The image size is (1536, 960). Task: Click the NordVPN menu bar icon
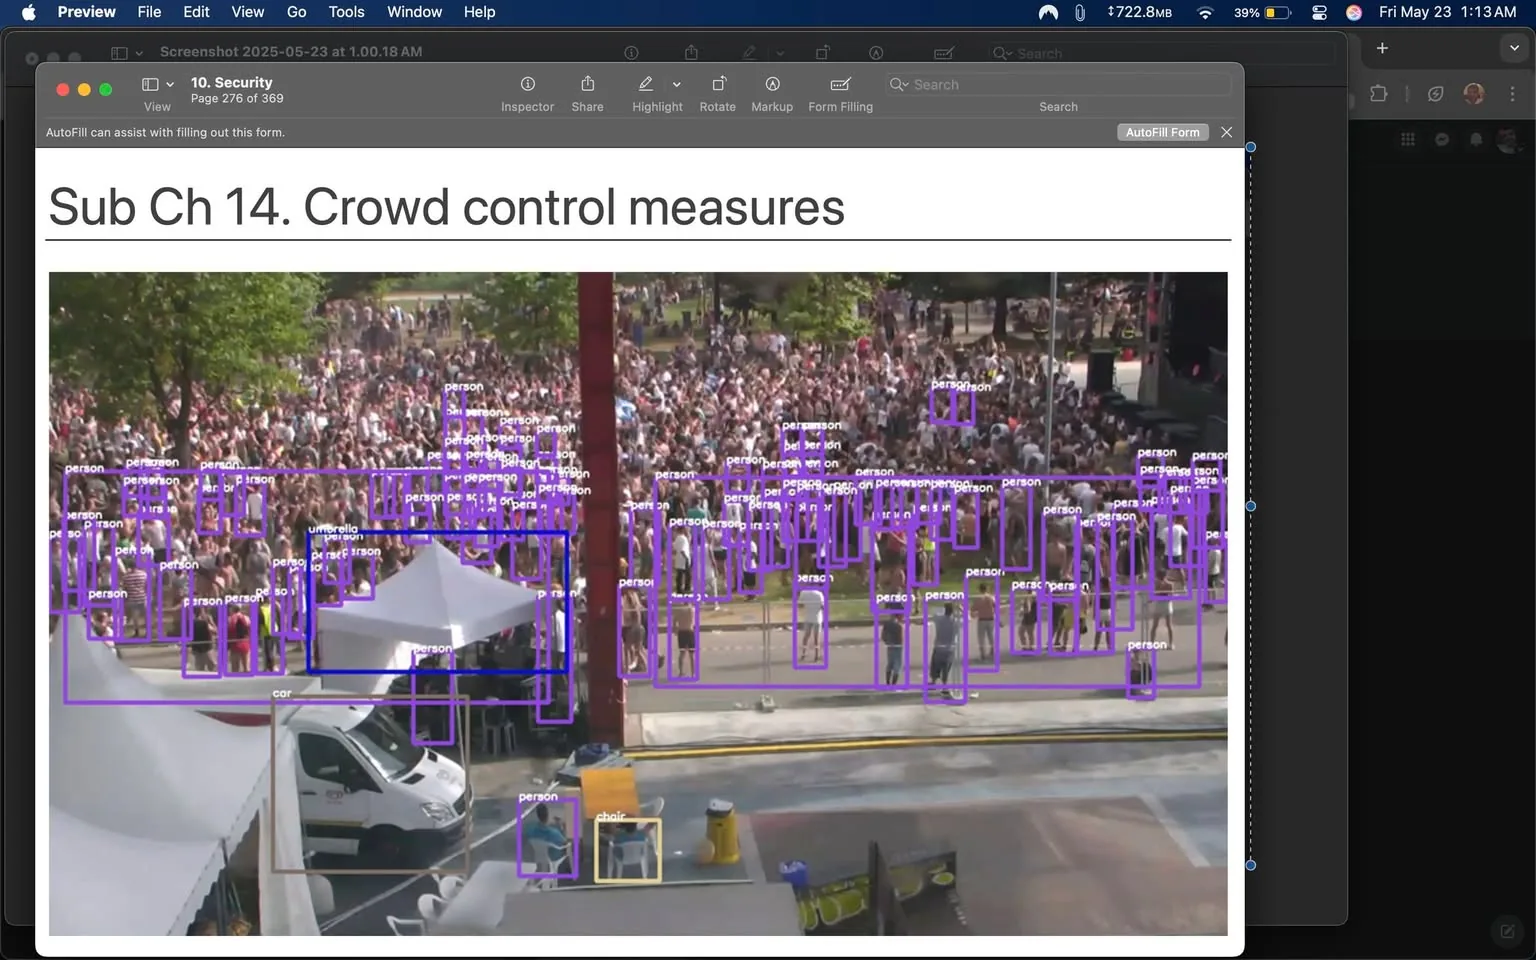pyautogui.click(x=1047, y=12)
